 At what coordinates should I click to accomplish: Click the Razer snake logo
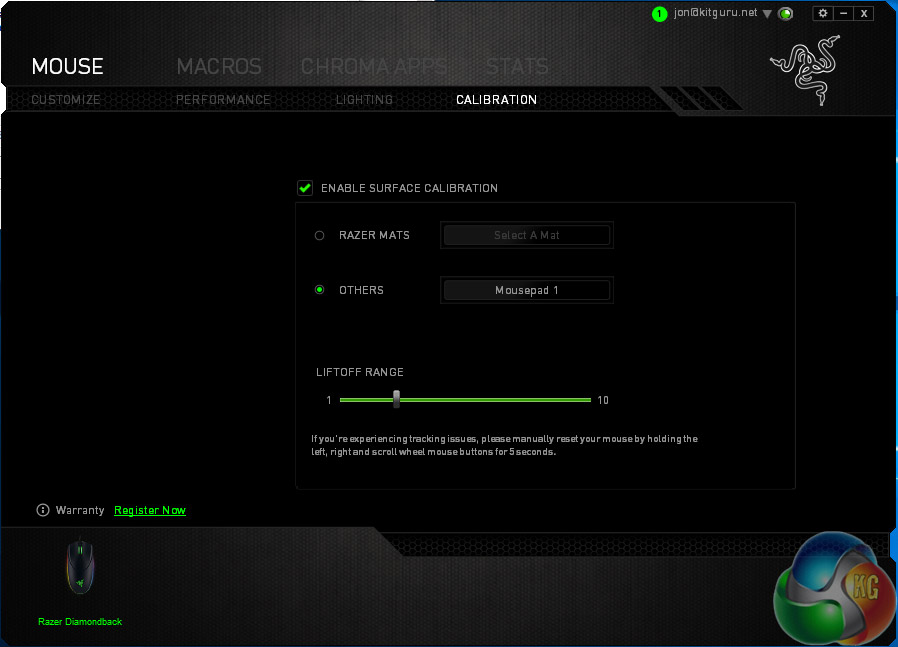806,70
